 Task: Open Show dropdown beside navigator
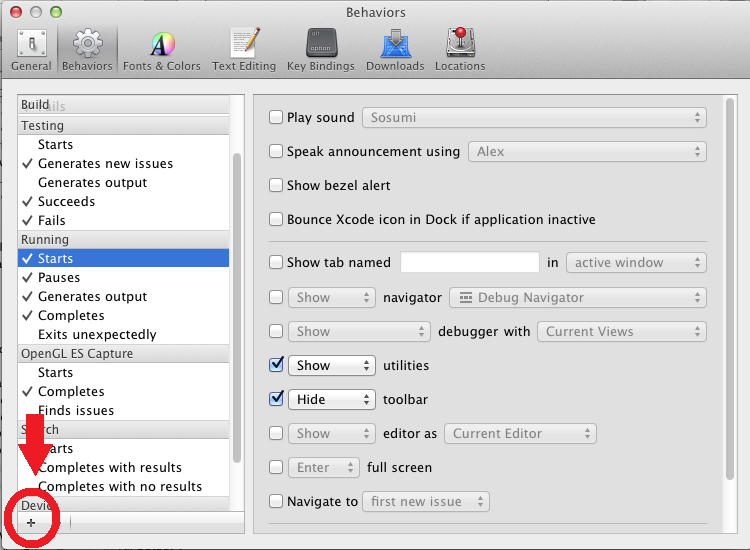tap(331, 297)
